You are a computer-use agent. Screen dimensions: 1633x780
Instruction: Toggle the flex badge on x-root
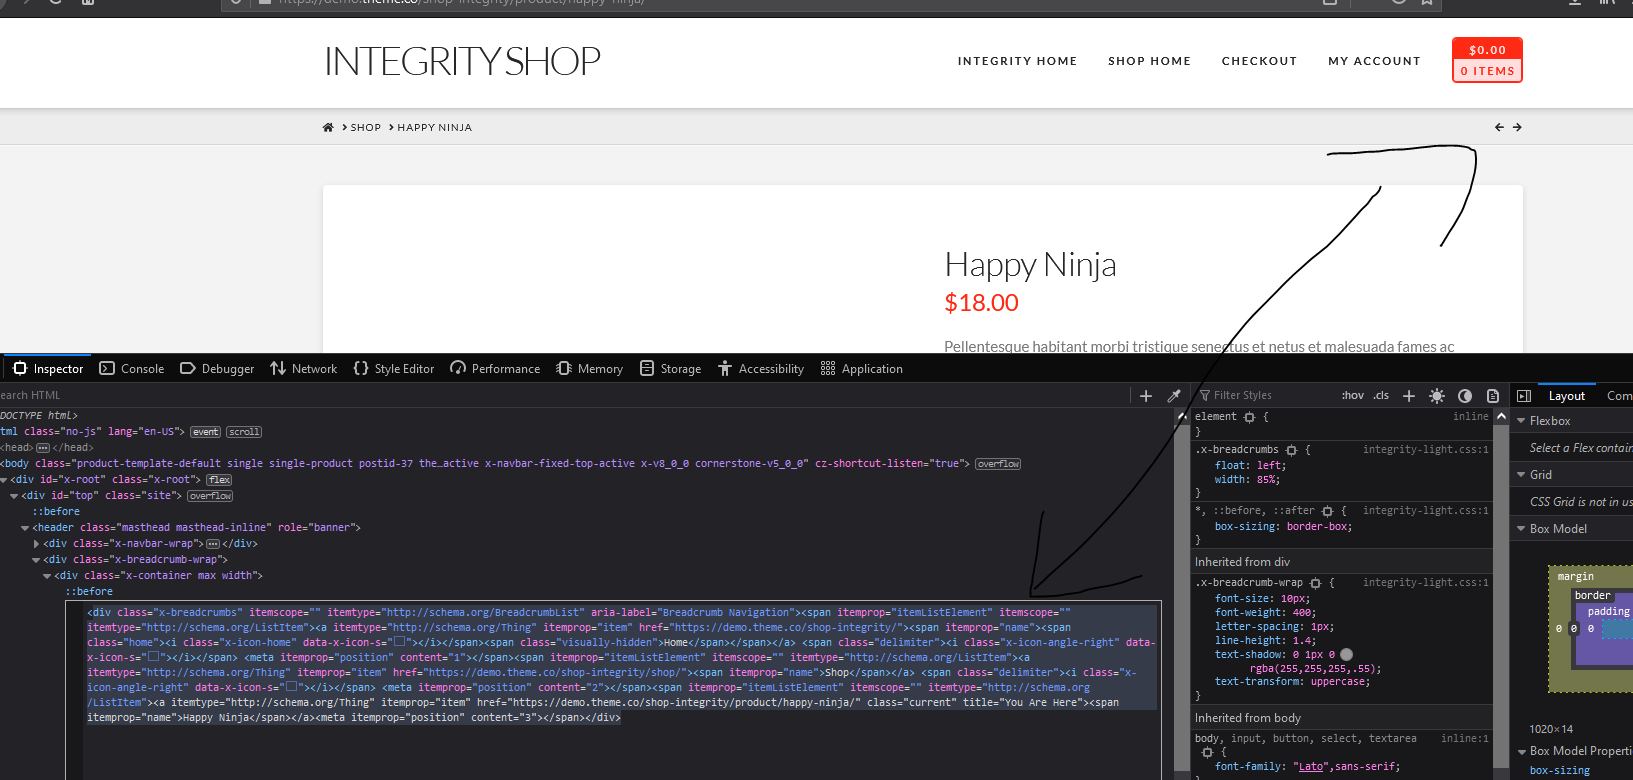(219, 480)
